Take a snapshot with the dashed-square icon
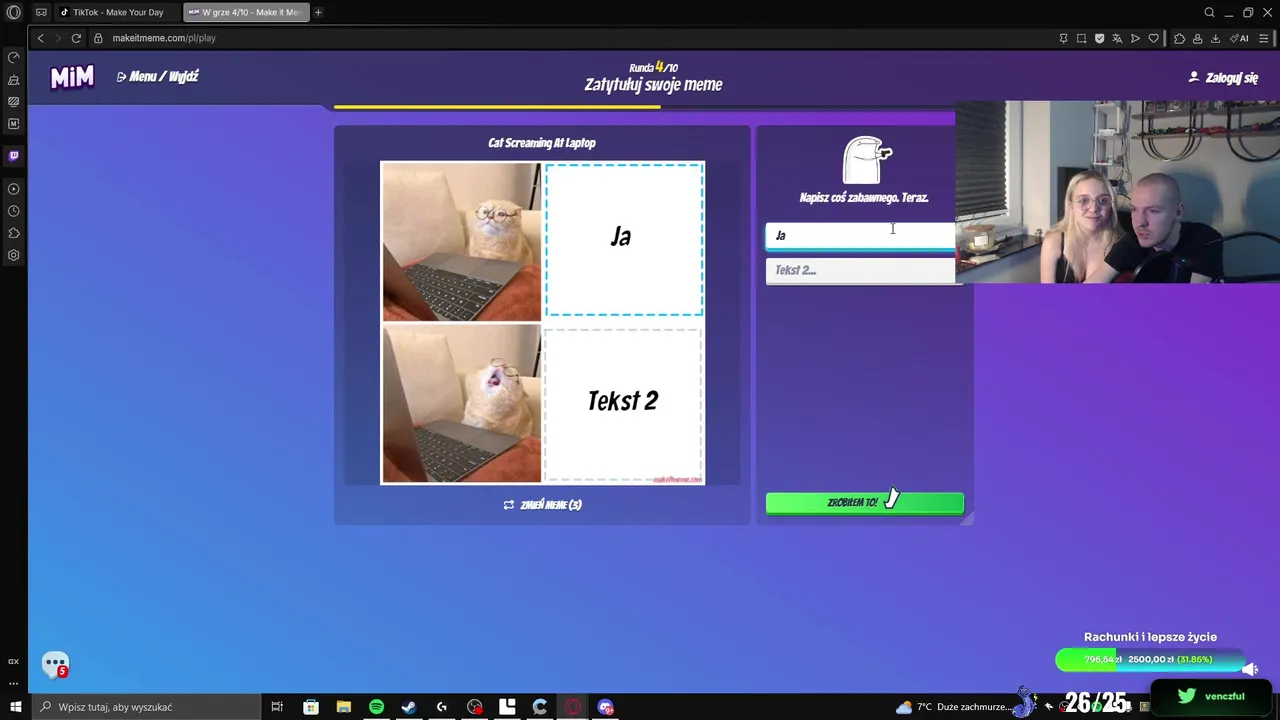This screenshot has width=1280, height=720. tap(1081, 38)
